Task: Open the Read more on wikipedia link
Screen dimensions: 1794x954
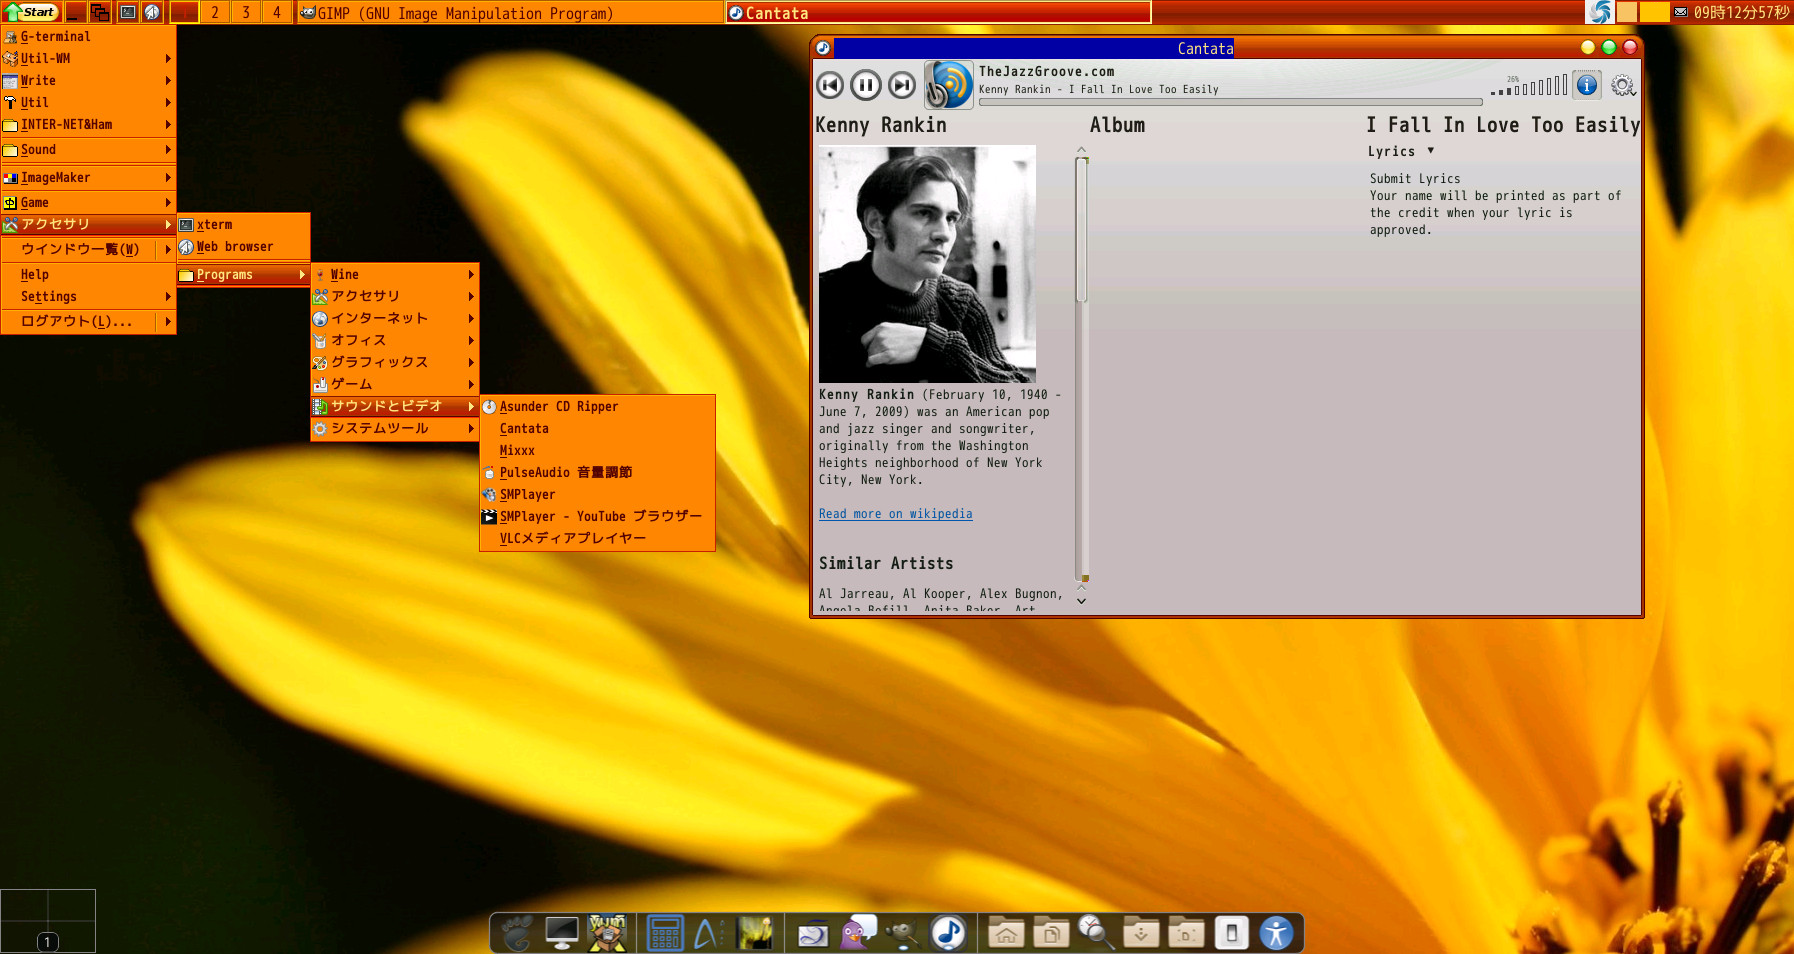Action: pyautogui.click(x=895, y=514)
